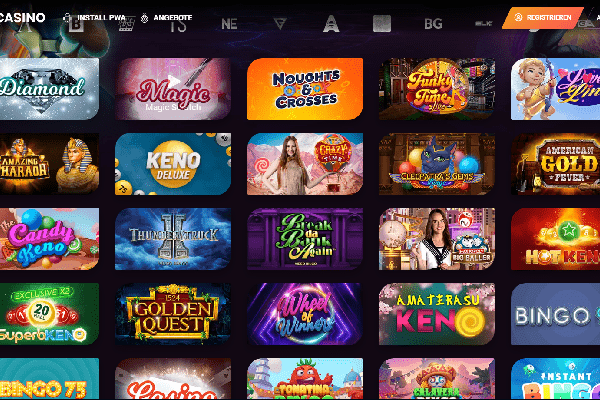The height and width of the screenshot is (400, 600).
Task: Start the Break da Bank Again game
Action: point(305,239)
